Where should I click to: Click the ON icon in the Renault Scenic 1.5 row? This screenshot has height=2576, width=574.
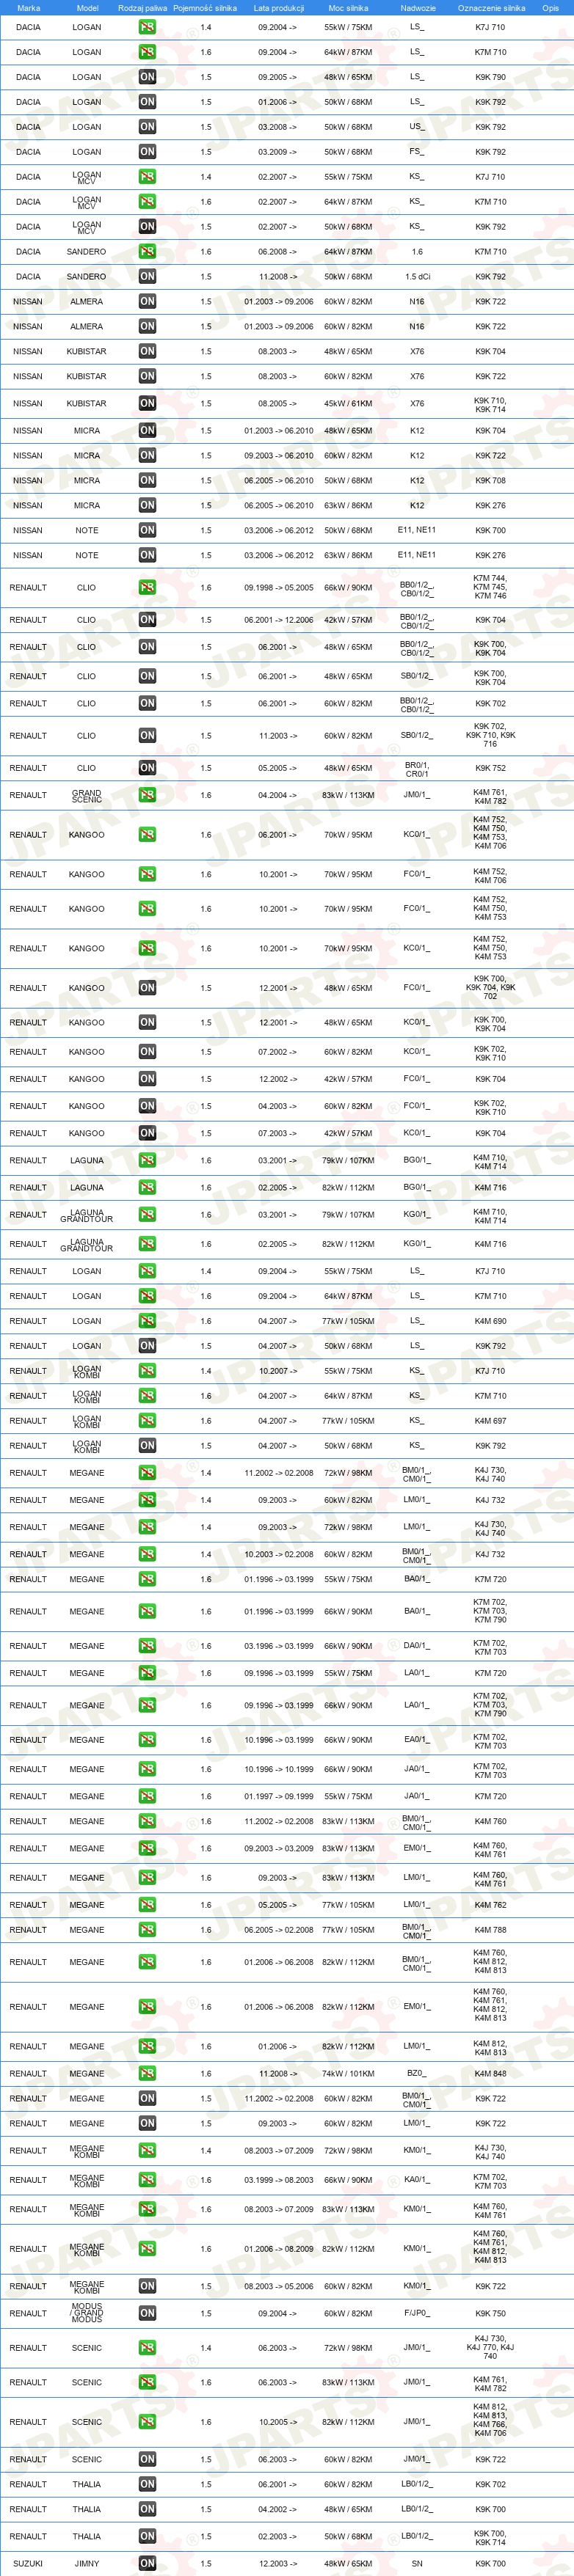point(147,2459)
